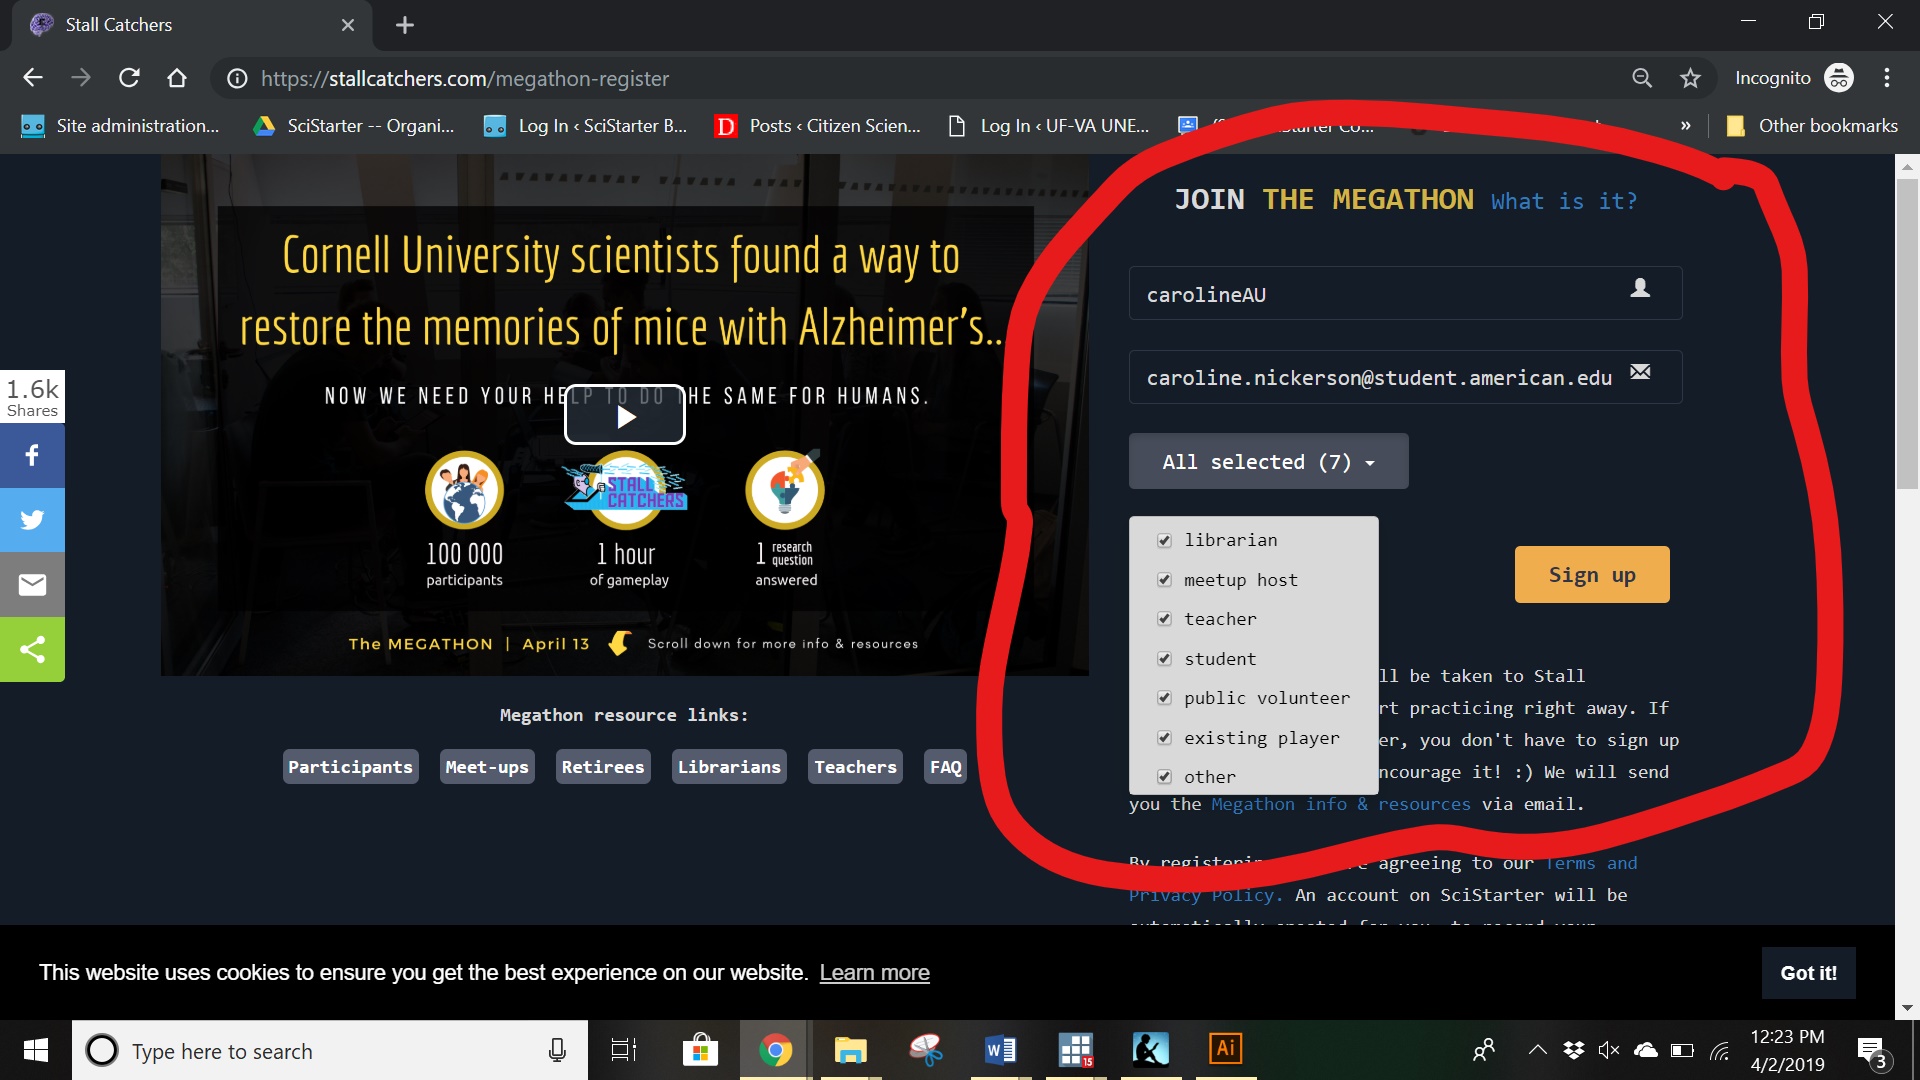Bookmark this page with the star icon
Screen dimensions: 1920x1080
pyautogui.click(x=1690, y=78)
